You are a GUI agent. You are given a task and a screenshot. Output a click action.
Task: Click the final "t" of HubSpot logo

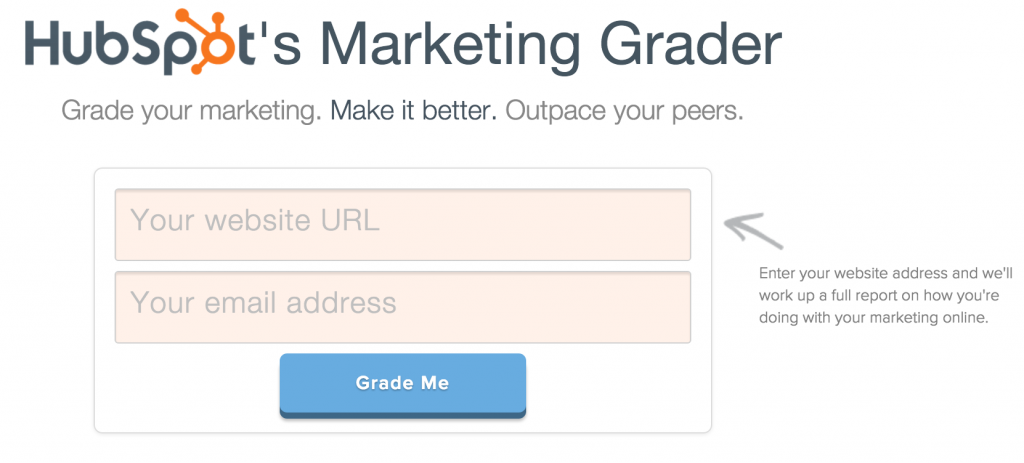point(250,44)
